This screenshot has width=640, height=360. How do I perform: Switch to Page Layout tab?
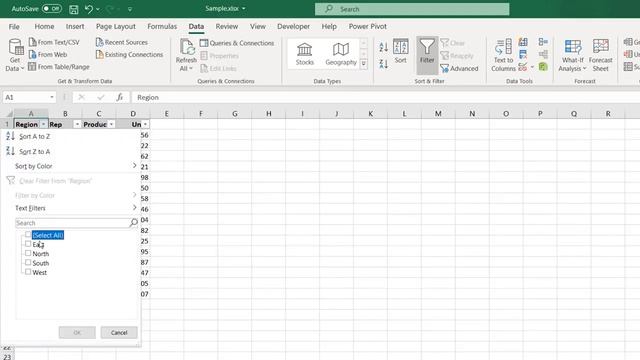116,26
